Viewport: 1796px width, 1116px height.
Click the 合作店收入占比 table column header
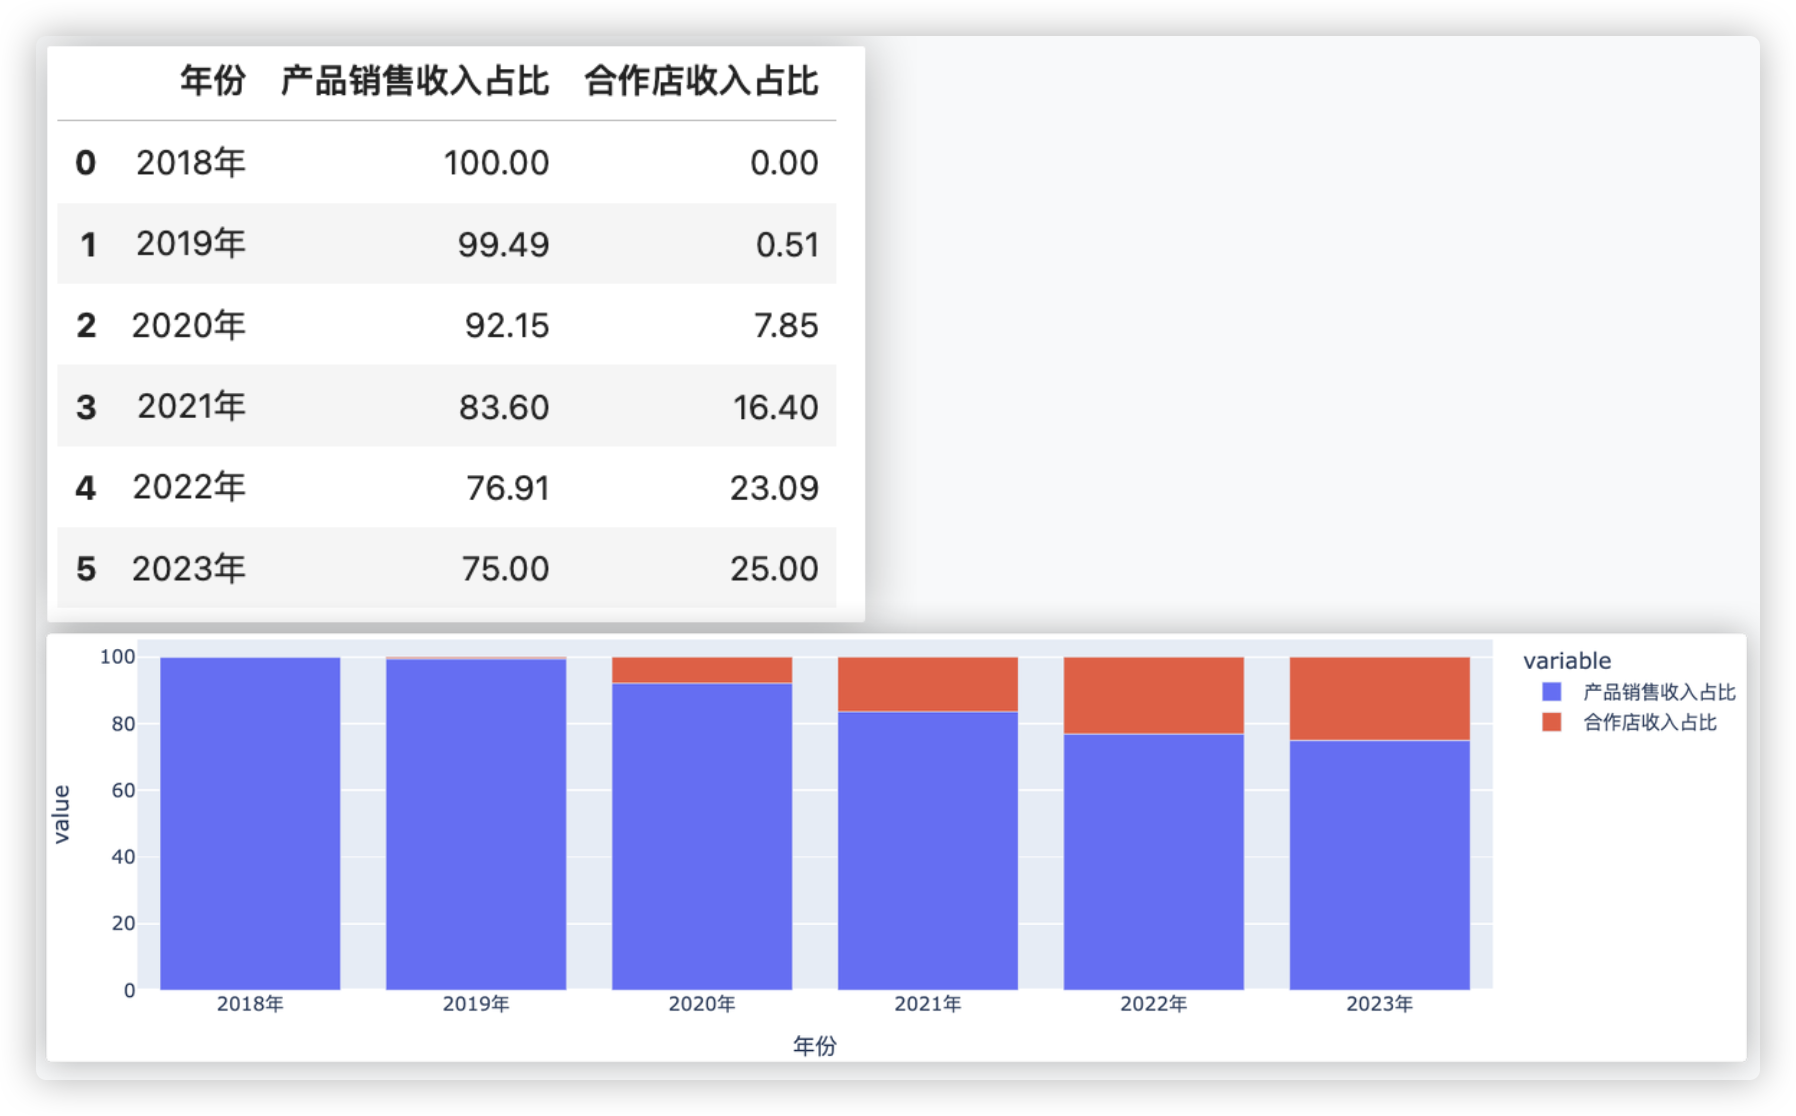(701, 81)
